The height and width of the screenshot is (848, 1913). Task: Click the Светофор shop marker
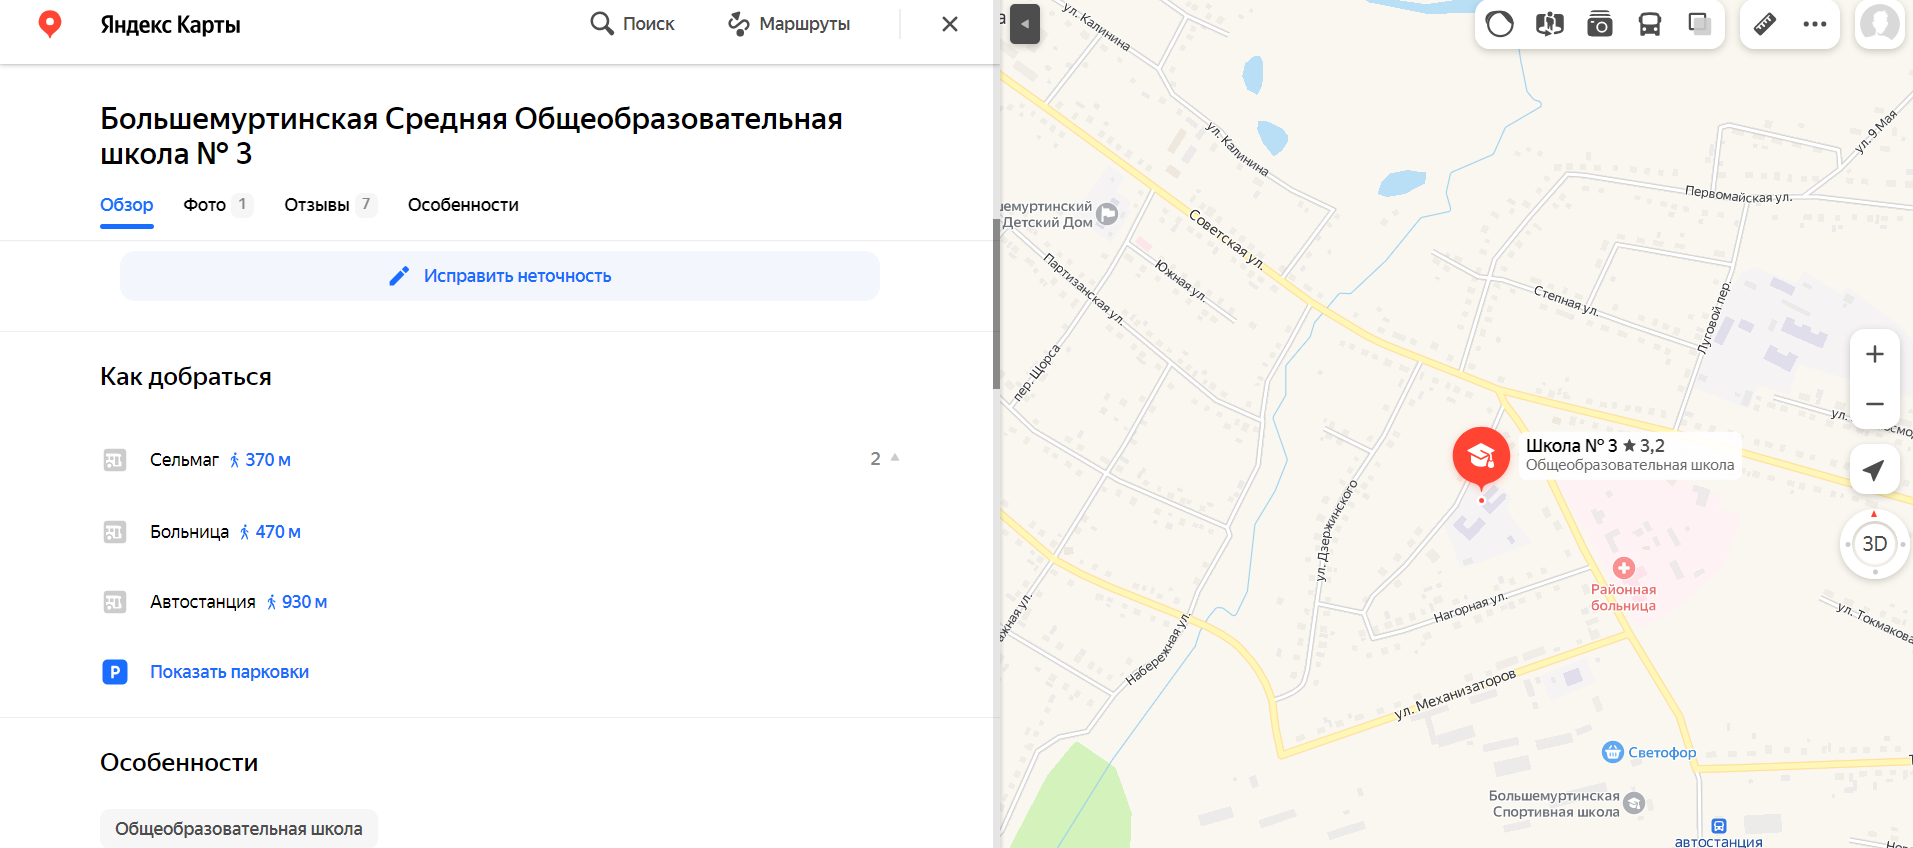[x=1613, y=752]
